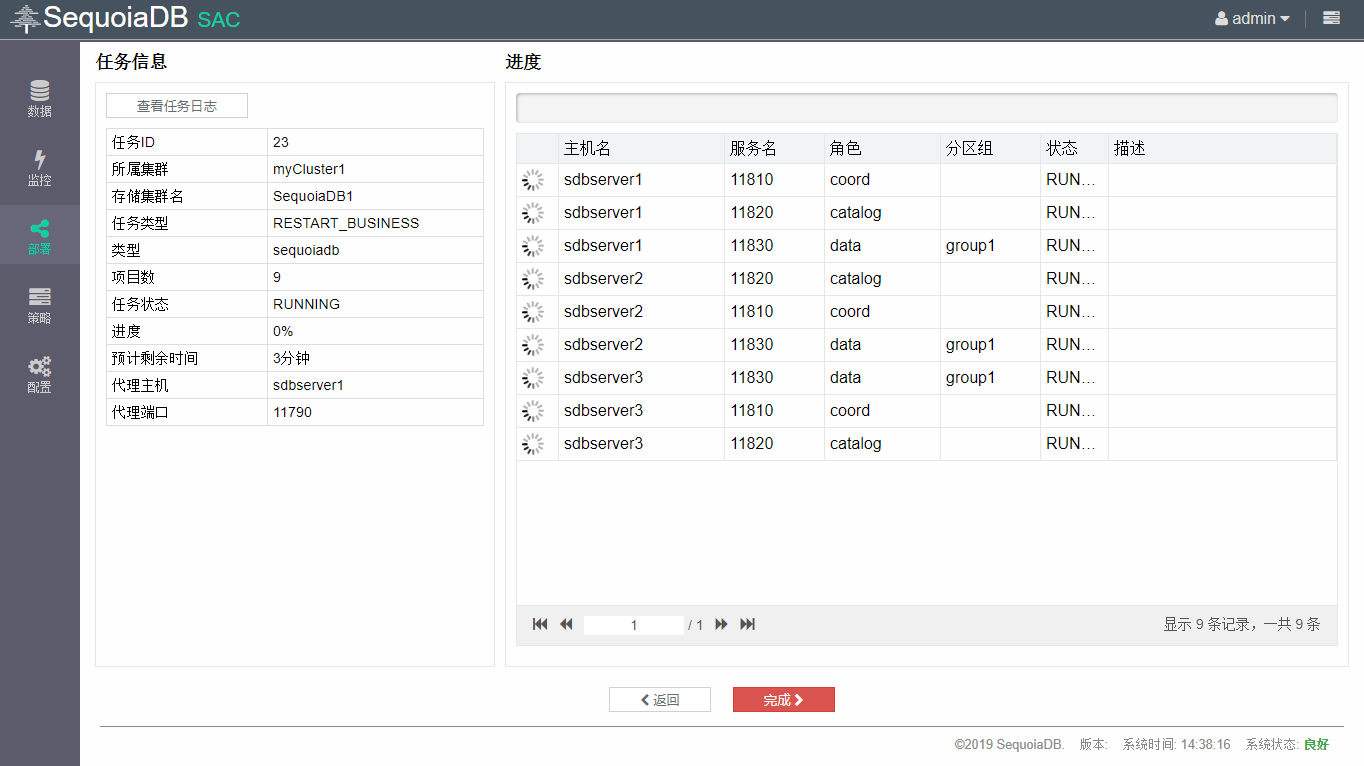
Task: Select data role in sdbserver3 row
Action: (x=845, y=378)
